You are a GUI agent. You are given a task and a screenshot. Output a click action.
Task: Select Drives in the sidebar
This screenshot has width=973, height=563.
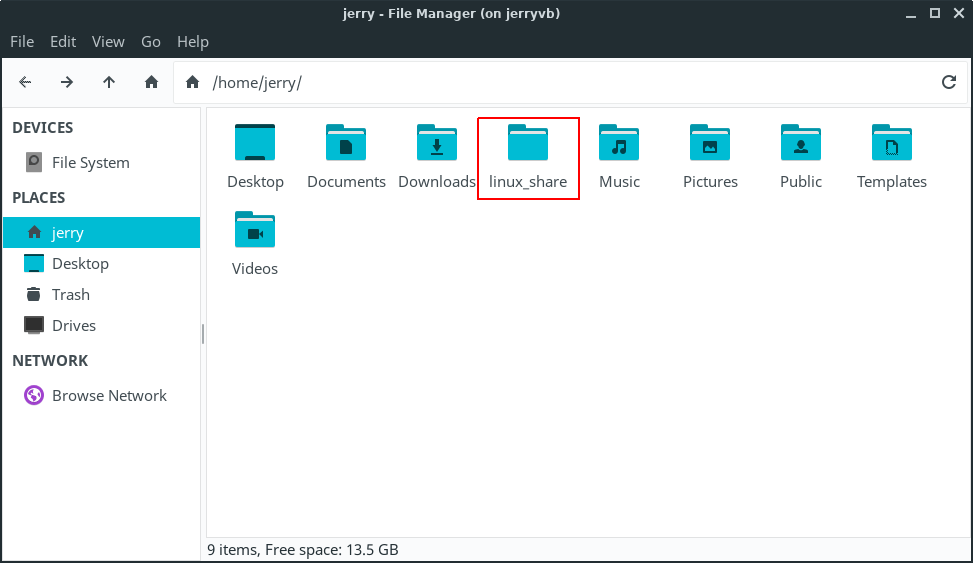[x=73, y=325]
